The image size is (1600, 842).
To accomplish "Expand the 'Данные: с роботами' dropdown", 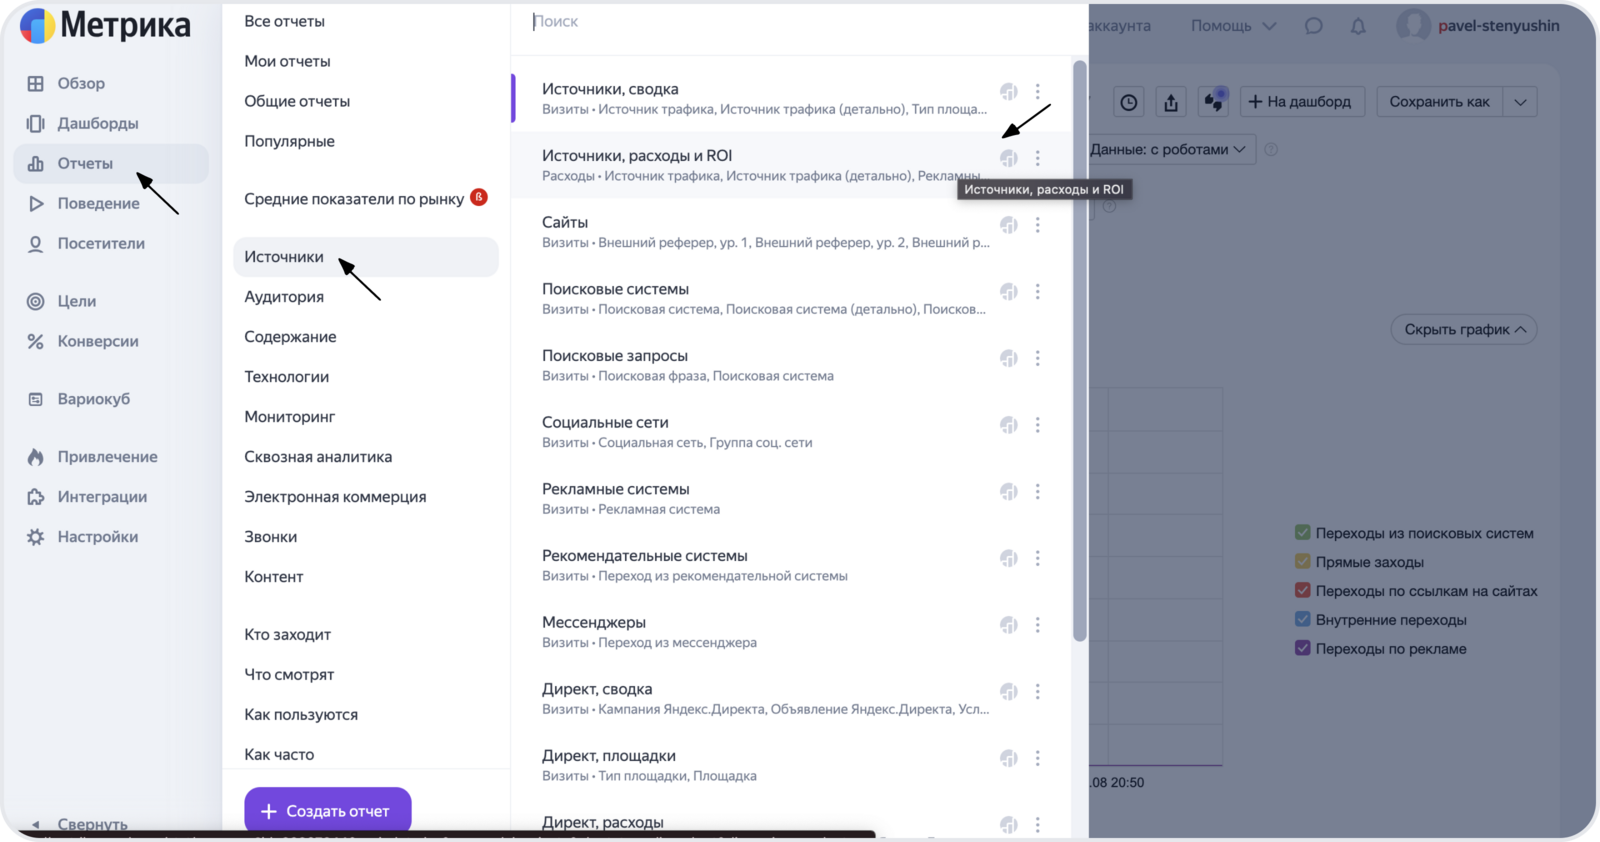I will [1168, 150].
